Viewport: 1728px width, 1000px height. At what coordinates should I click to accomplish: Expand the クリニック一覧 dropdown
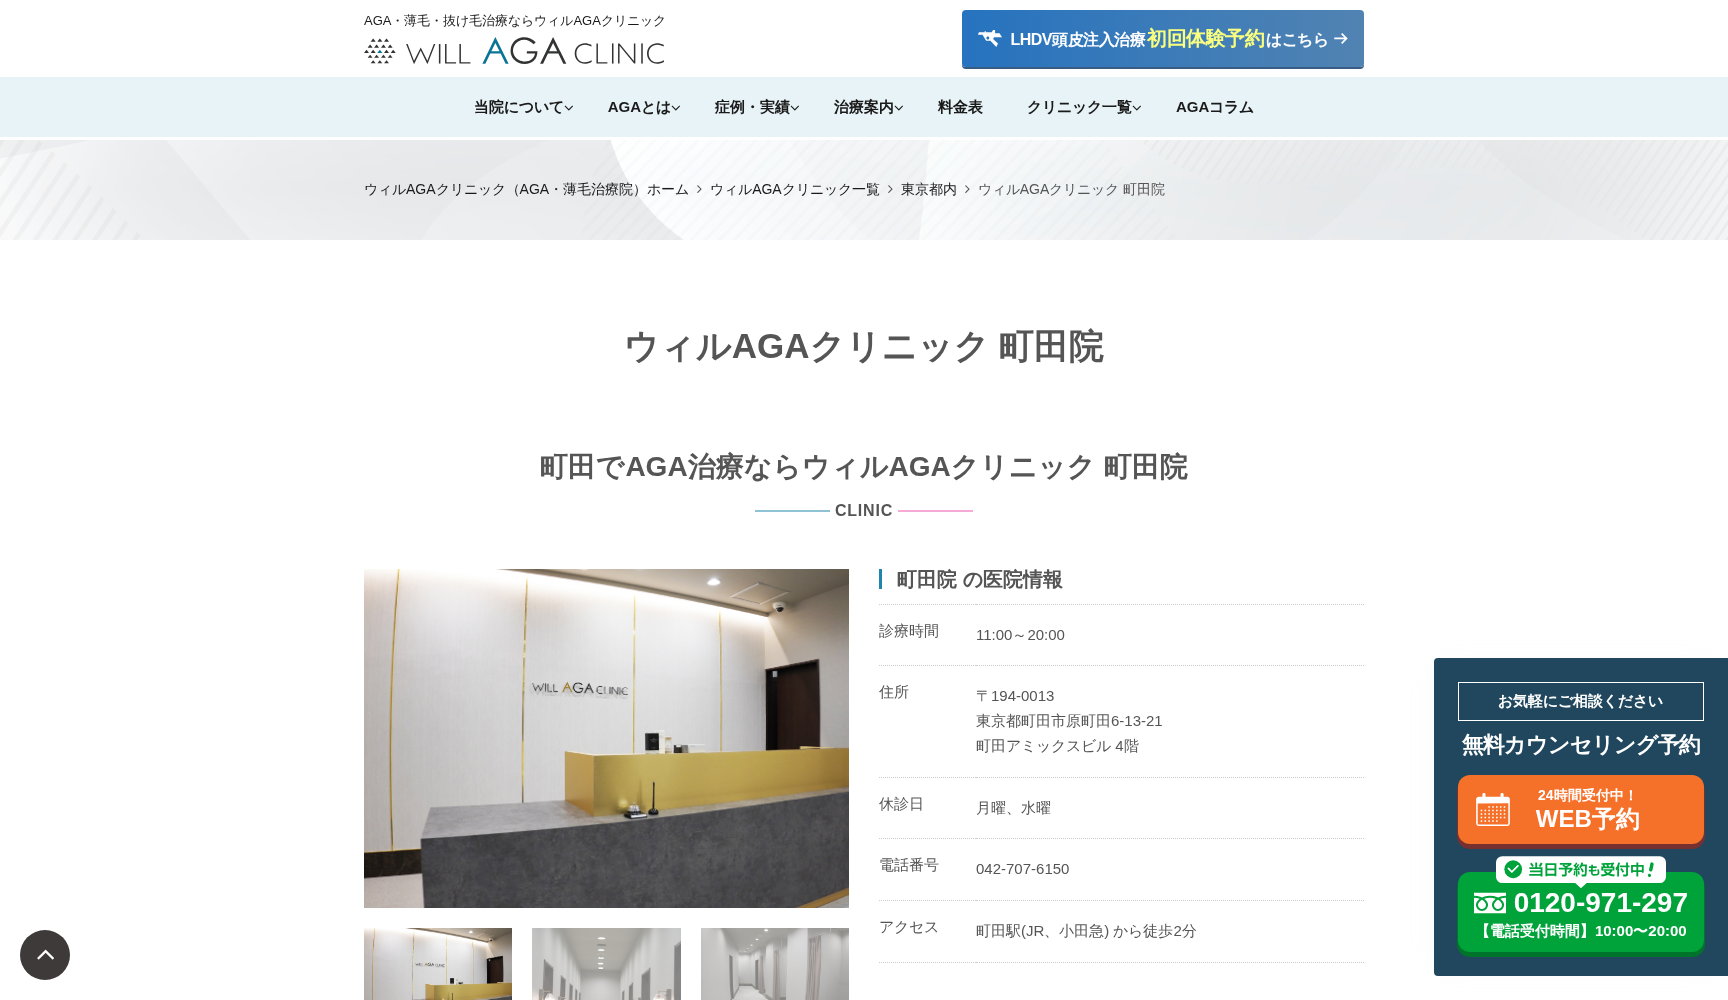click(1082, 107)
